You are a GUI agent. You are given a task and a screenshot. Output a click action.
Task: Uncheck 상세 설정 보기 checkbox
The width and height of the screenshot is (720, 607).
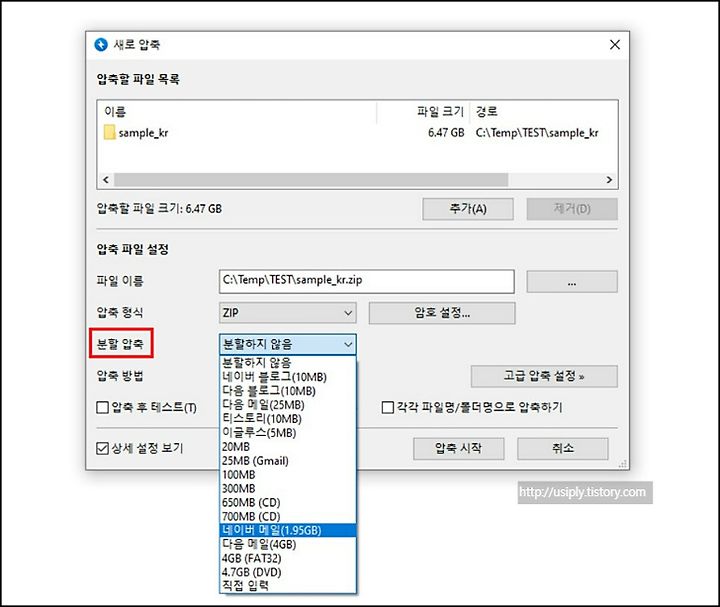click(x=102, y=448)
